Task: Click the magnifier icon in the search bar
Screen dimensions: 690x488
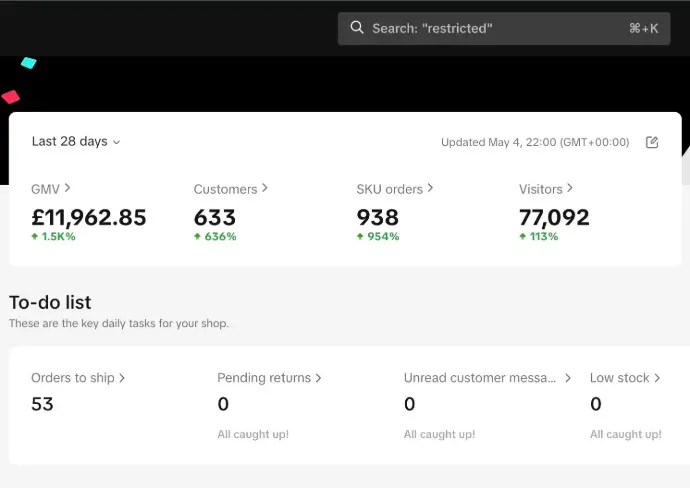Action: (x=357, y=29)
